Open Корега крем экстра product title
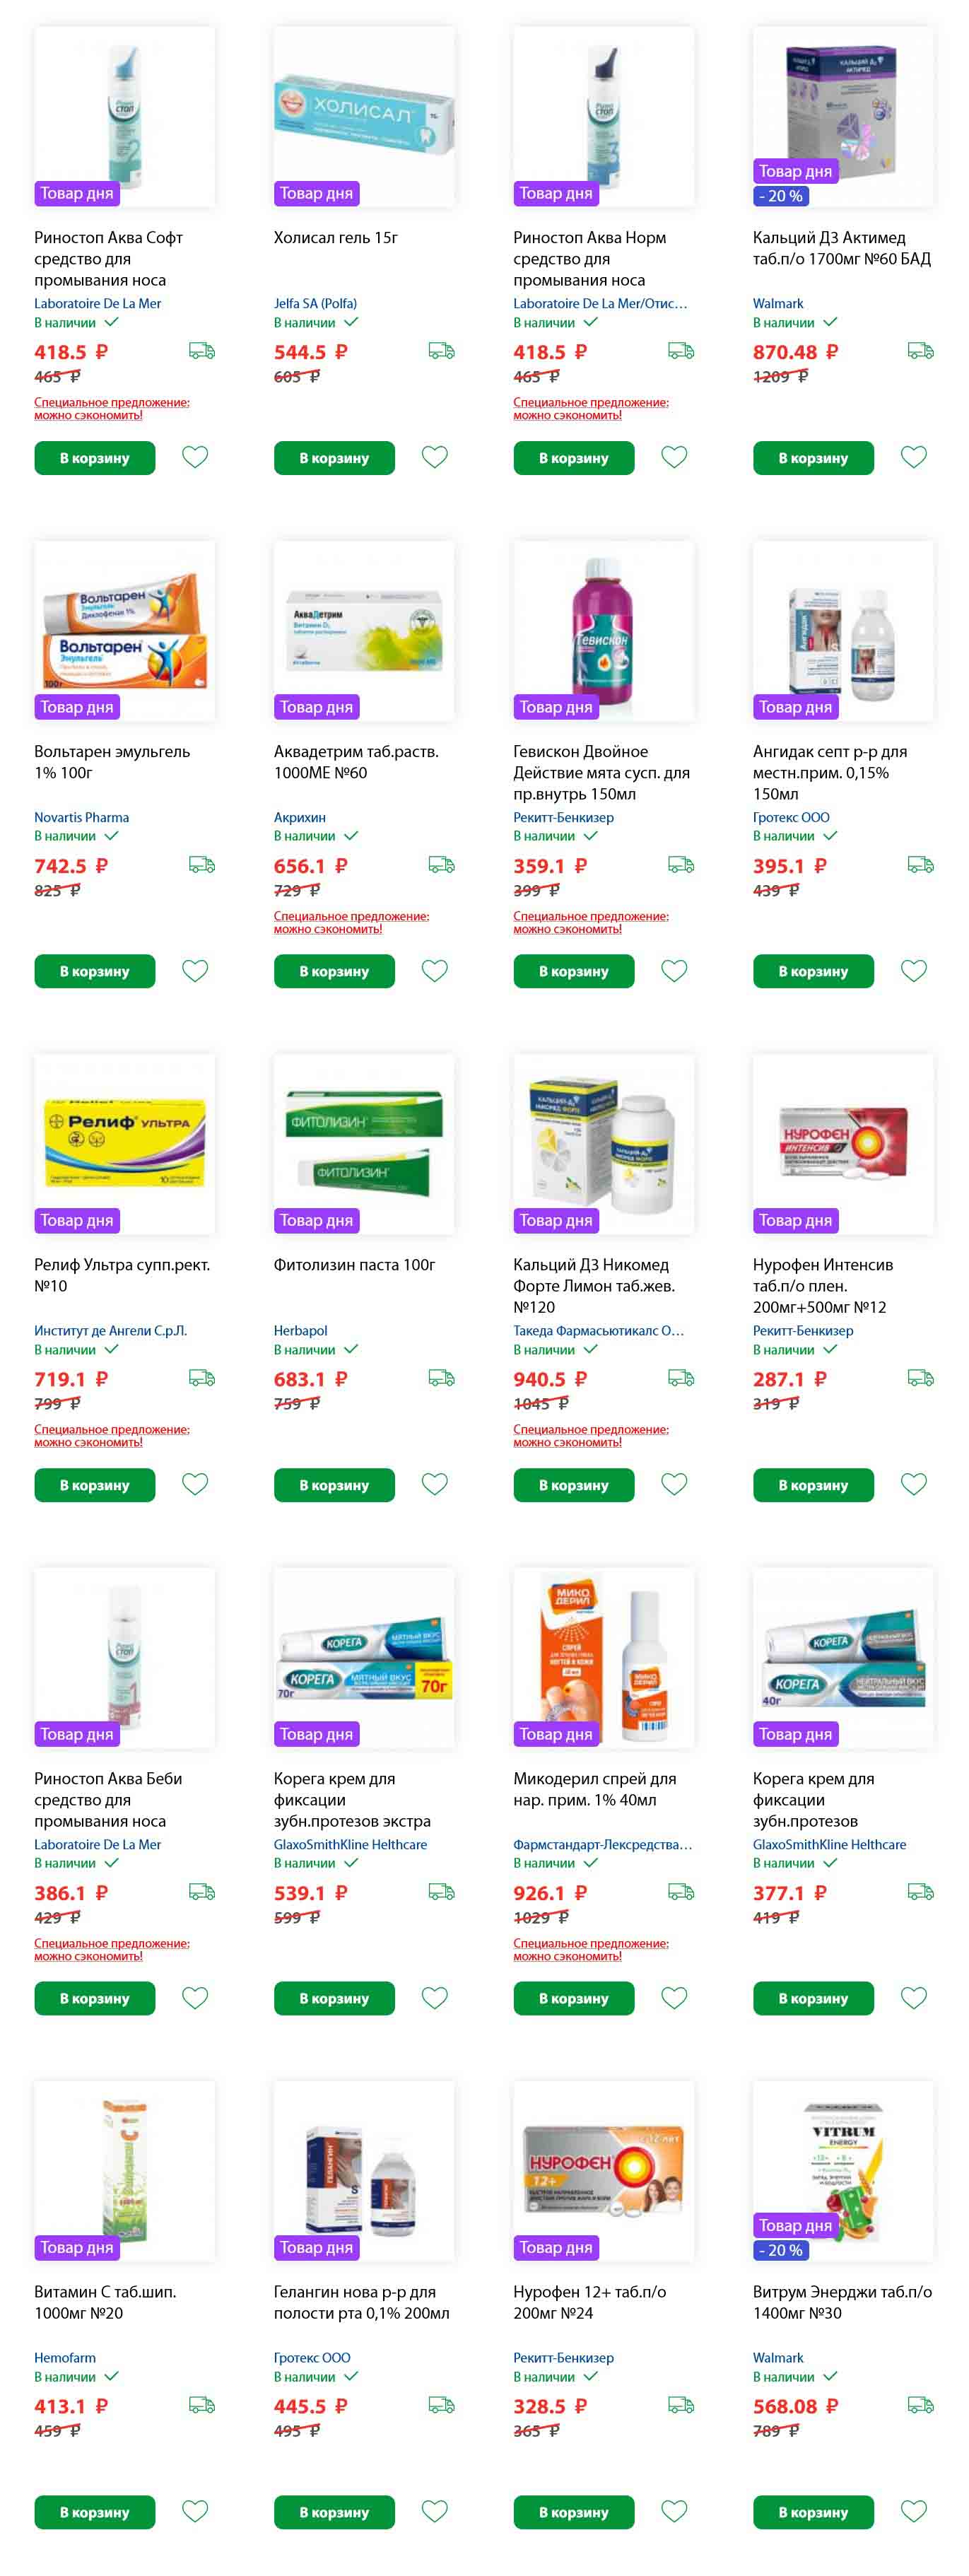Image resolution: width=969 pixels, height=2576 pixels. 352,1799
